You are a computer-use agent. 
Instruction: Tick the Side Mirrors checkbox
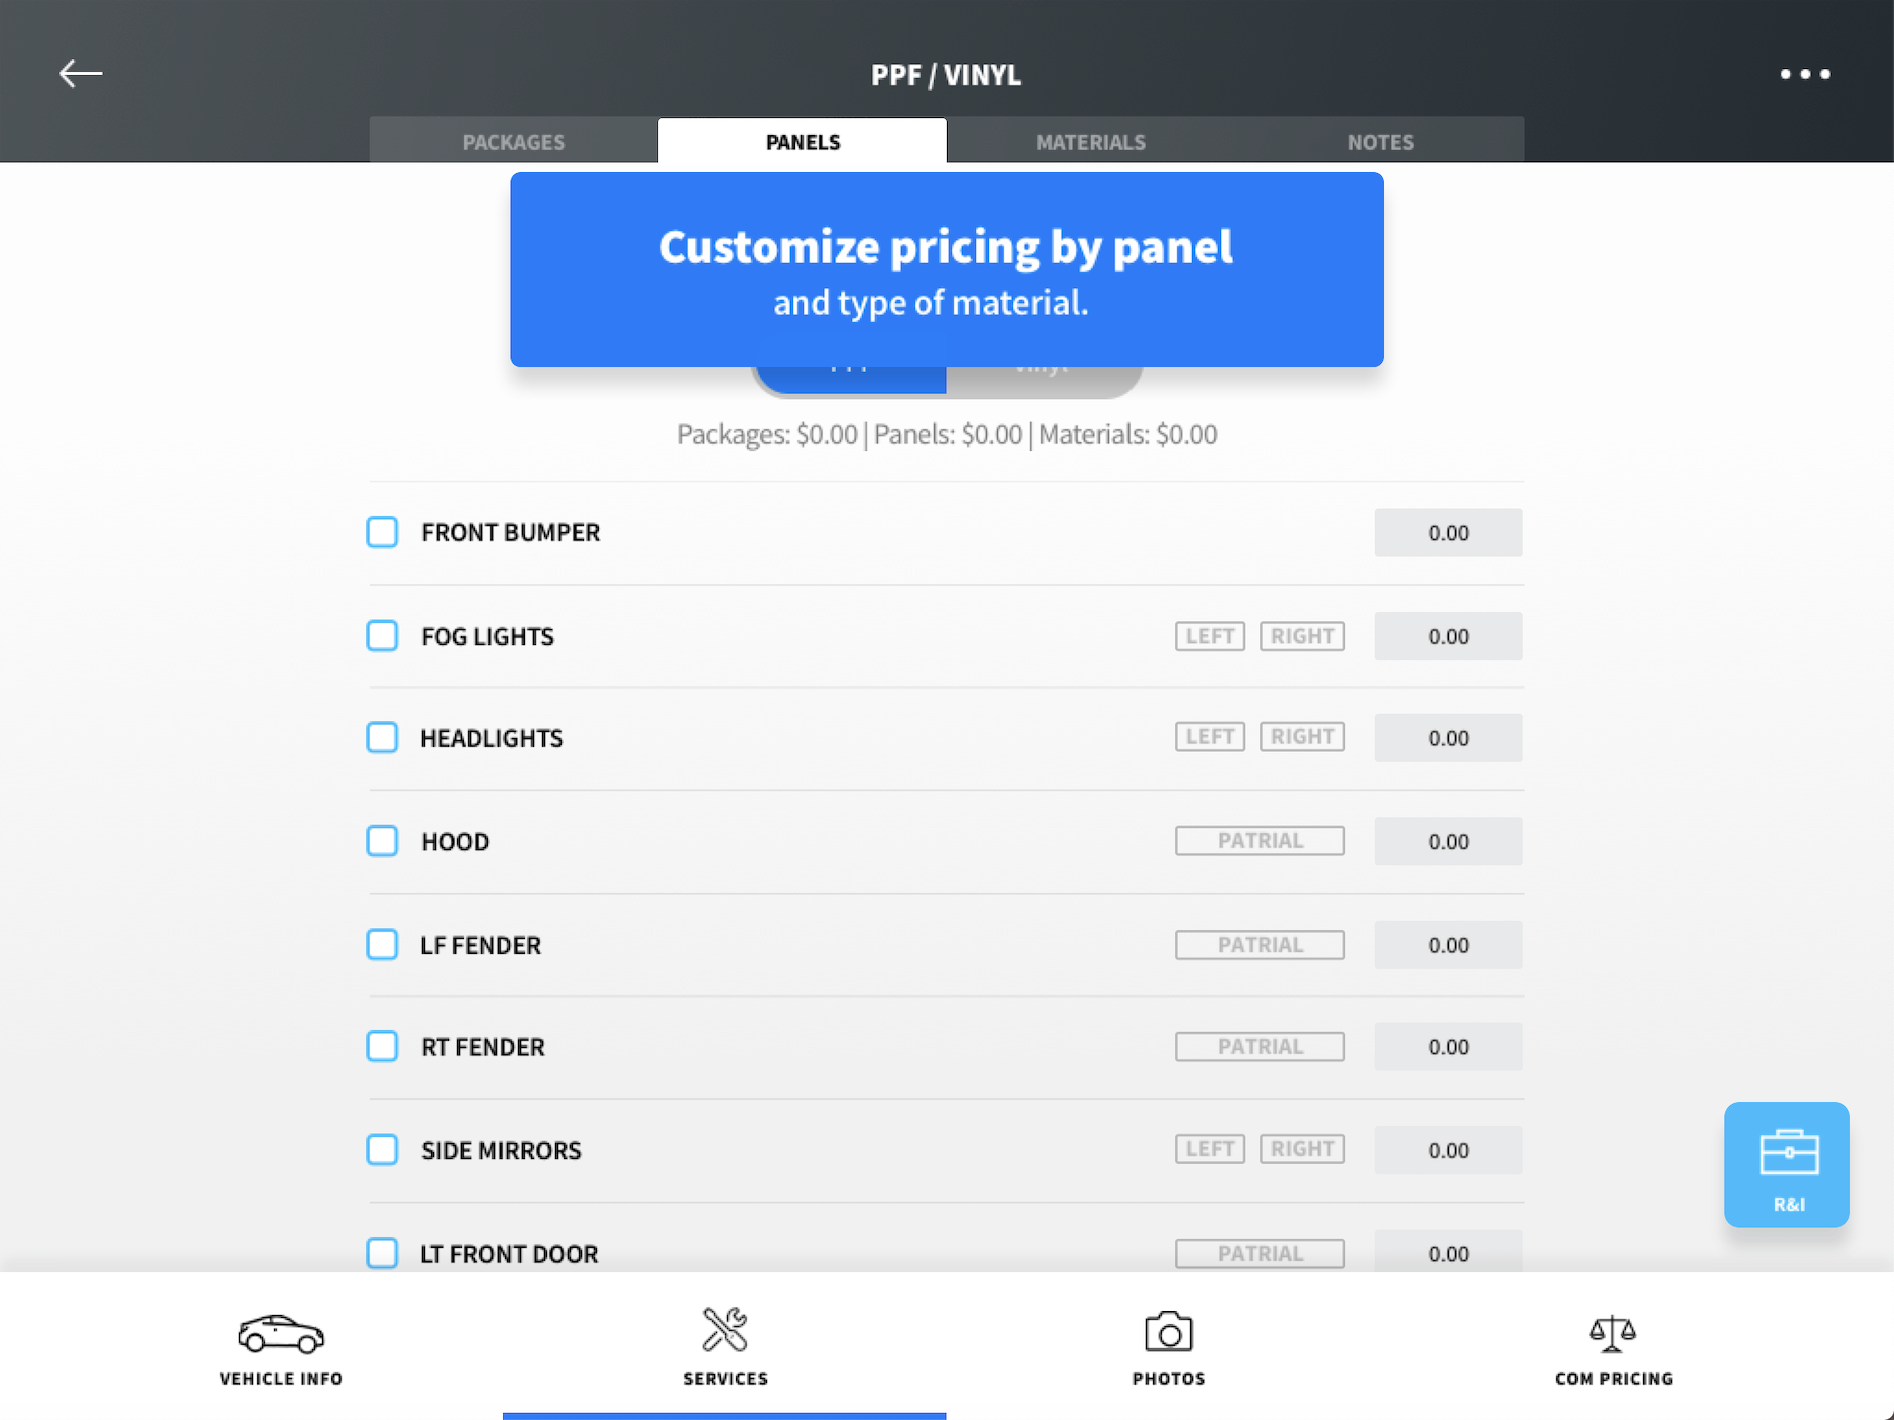point(382,1150)
